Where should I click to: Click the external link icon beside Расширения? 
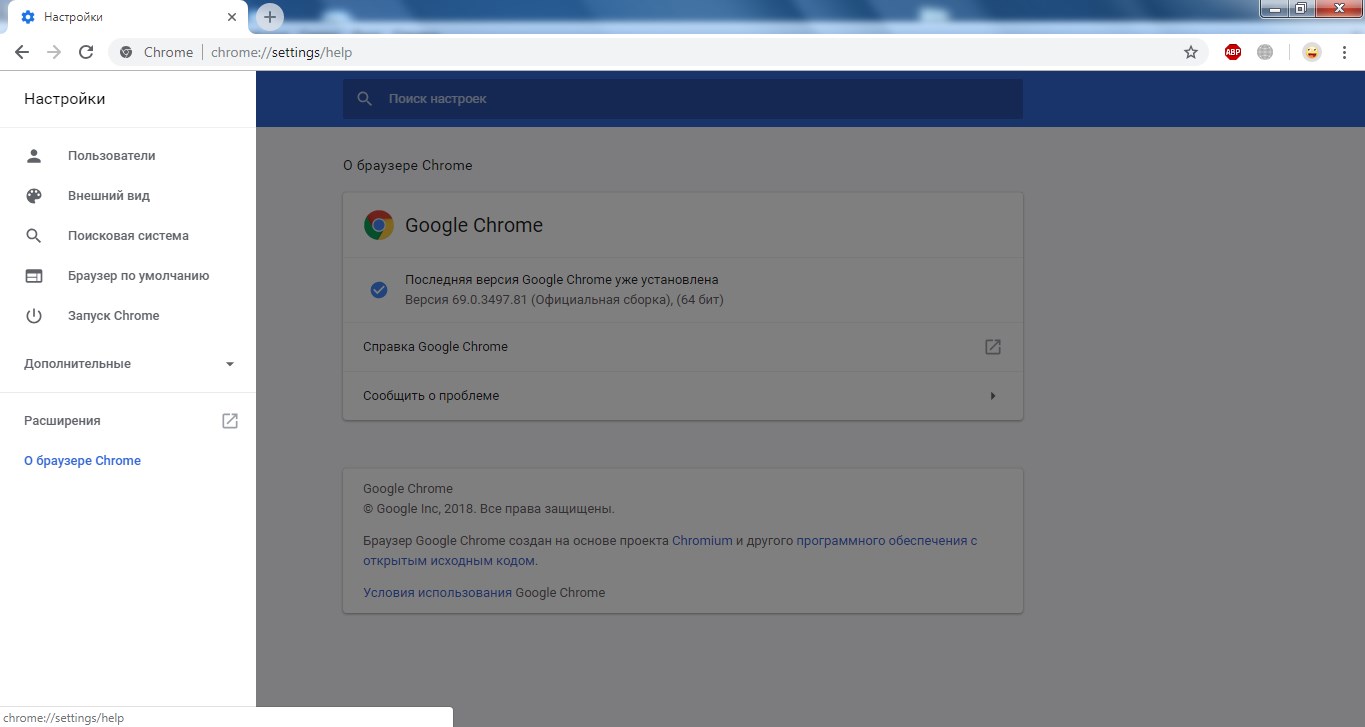[x=230, y=421]
